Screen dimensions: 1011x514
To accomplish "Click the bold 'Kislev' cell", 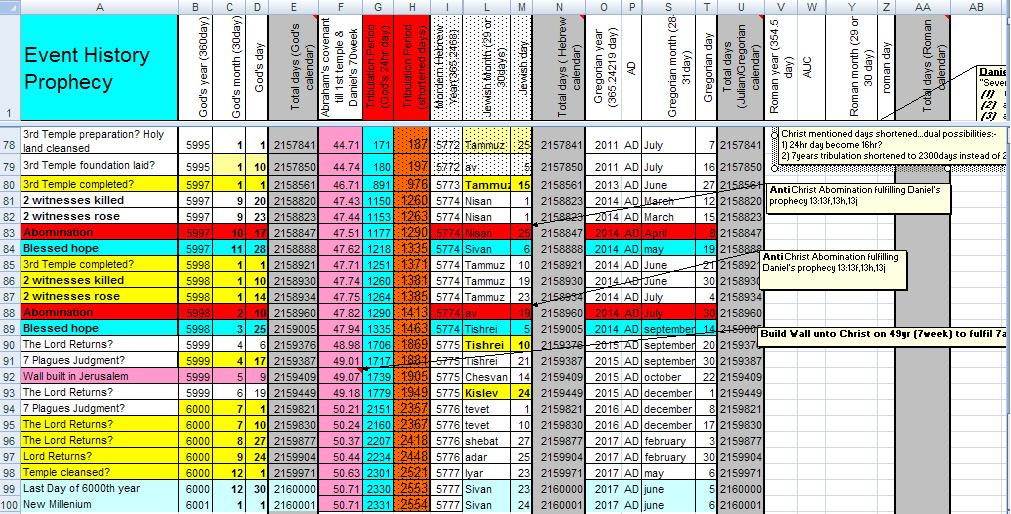I will pyautogui.click(x=486, y=392).
